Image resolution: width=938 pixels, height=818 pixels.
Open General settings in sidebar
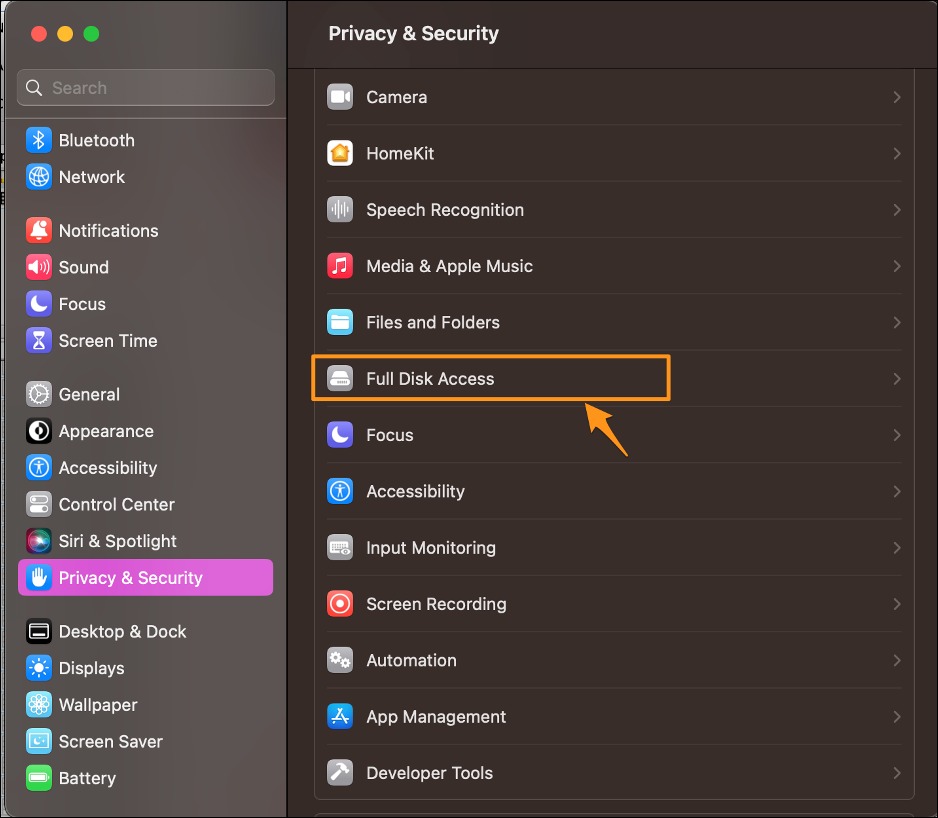pos(89,394)
